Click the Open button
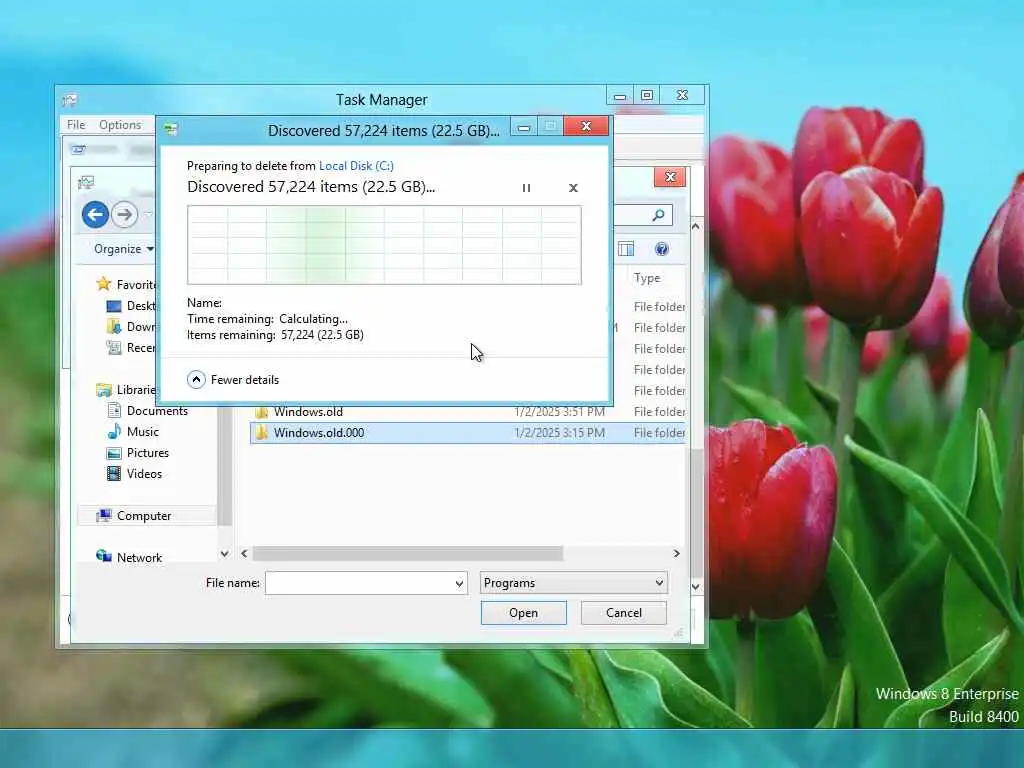1024x768 pixels. pyautogui.click(x=524, y=613)
